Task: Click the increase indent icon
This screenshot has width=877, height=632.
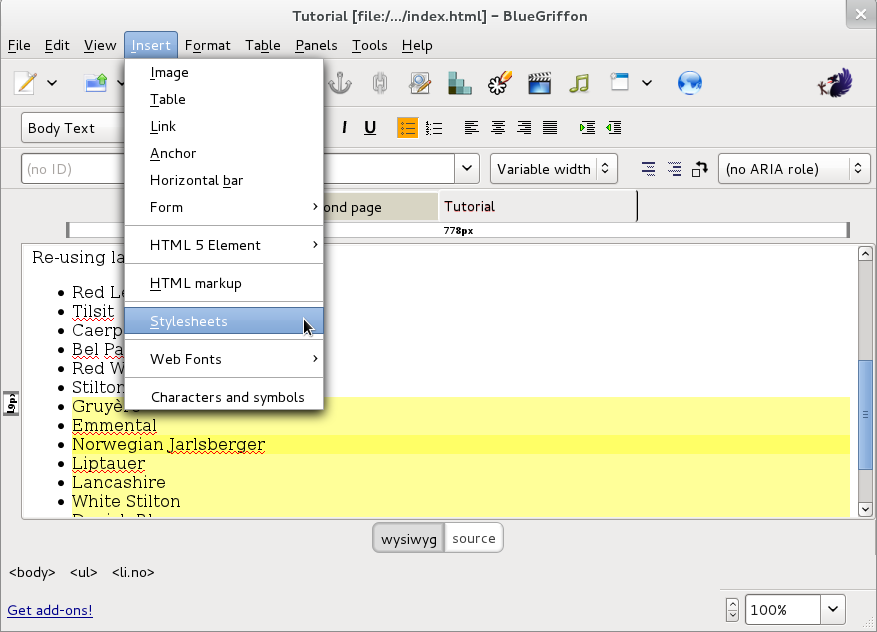Action: coord(587,128)
